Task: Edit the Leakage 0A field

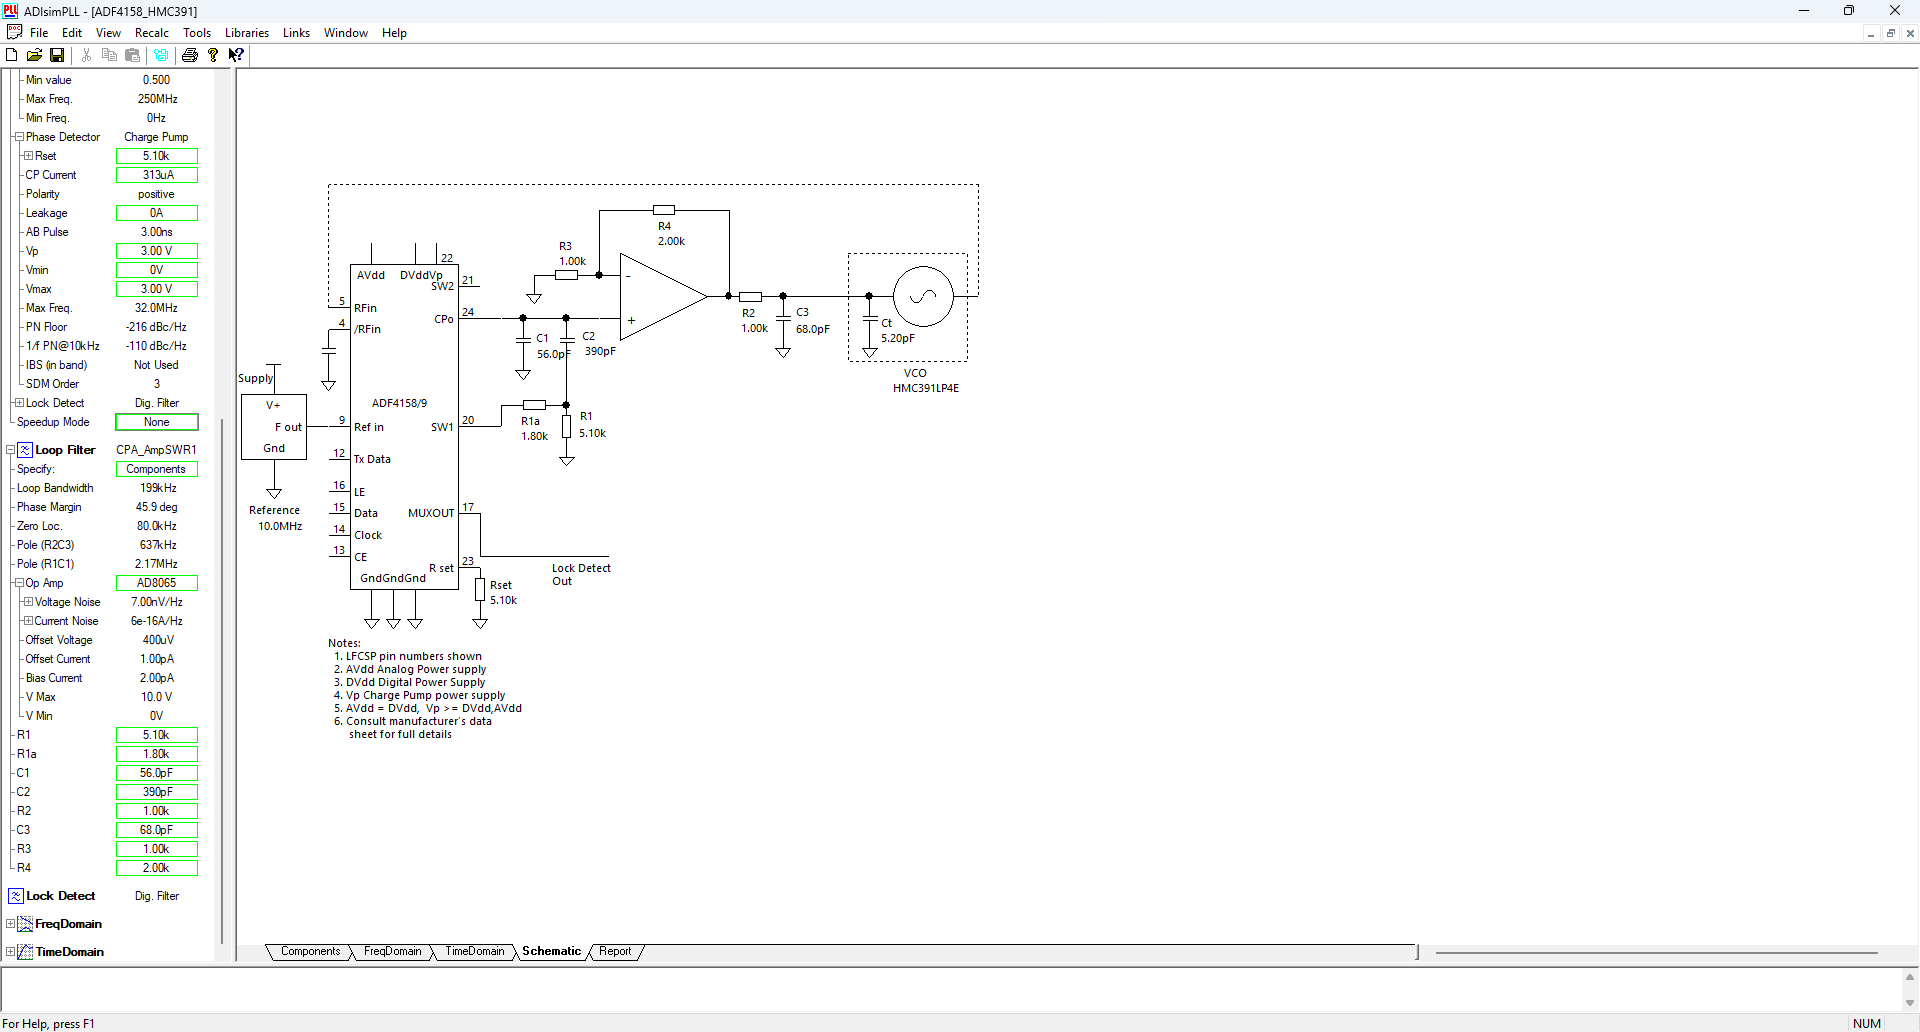Action: 157,213
